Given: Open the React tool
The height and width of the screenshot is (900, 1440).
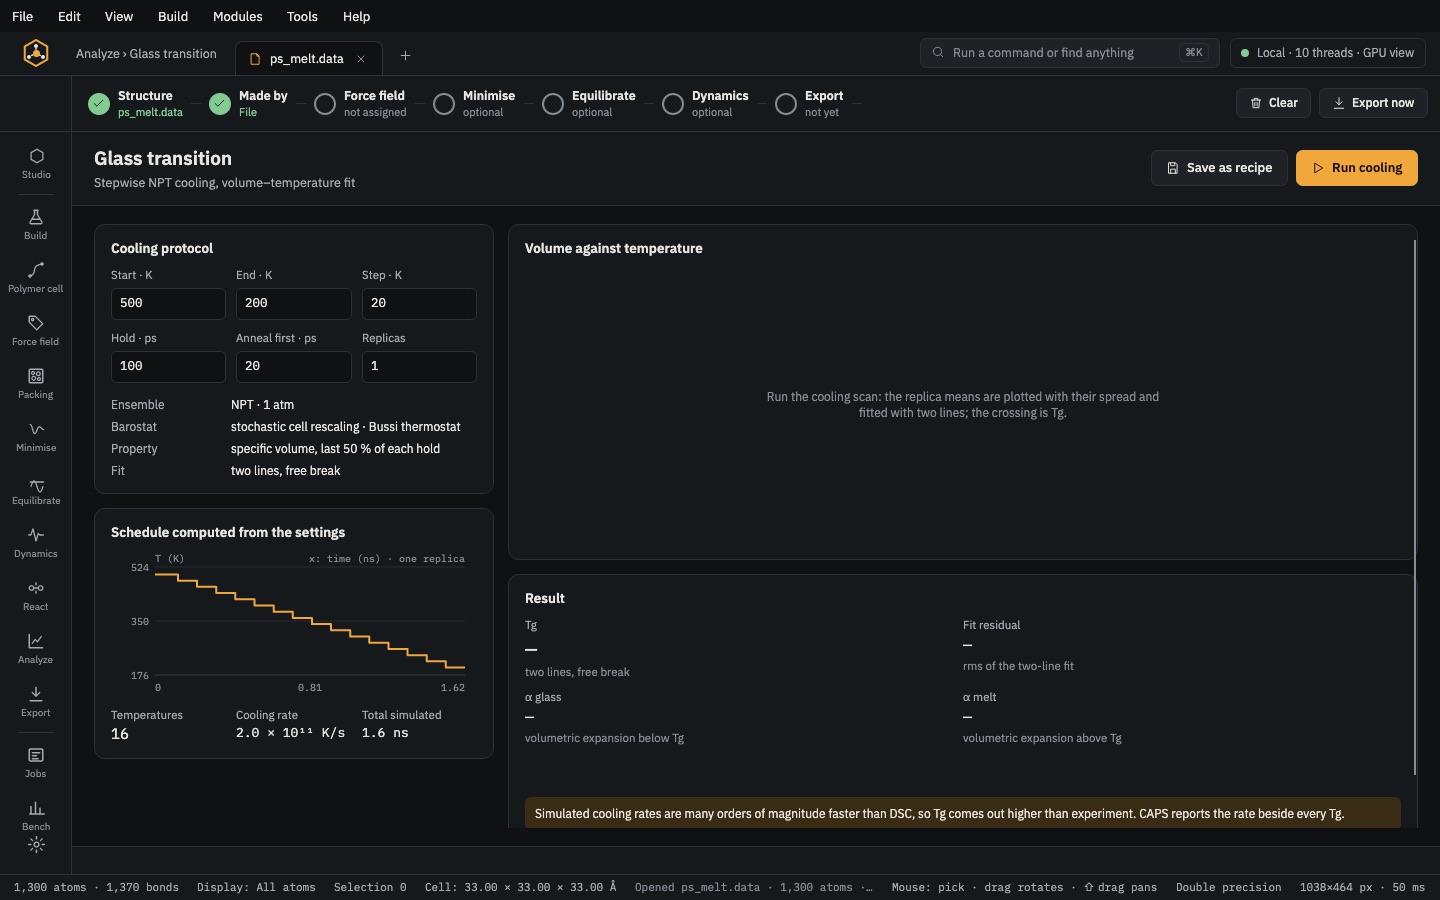Looking at the screenshot, I should point(36,595).
